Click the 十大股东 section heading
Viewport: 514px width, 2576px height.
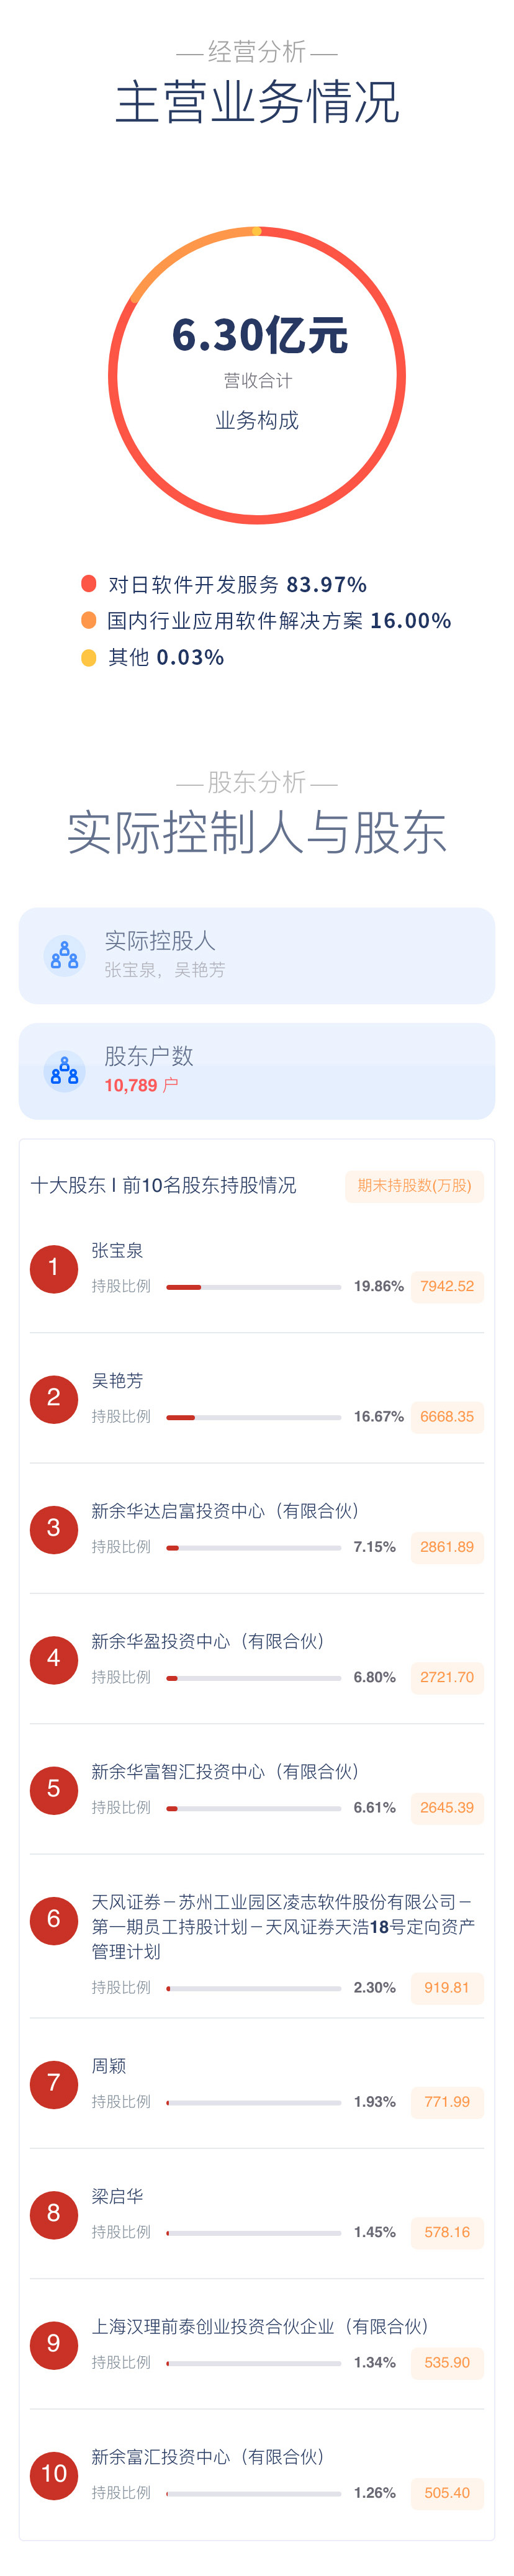163,1185
